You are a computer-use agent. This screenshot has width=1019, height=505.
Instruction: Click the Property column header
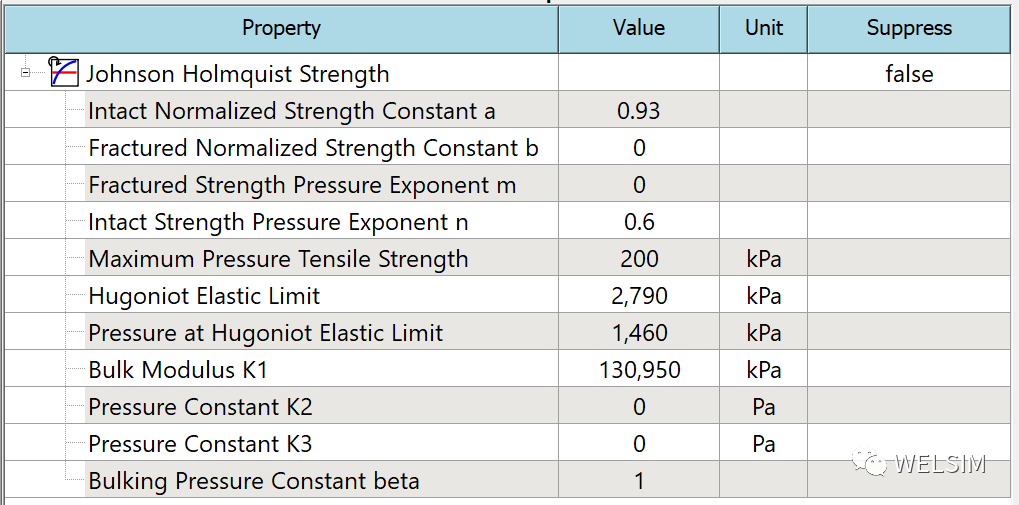pos(281,28)
